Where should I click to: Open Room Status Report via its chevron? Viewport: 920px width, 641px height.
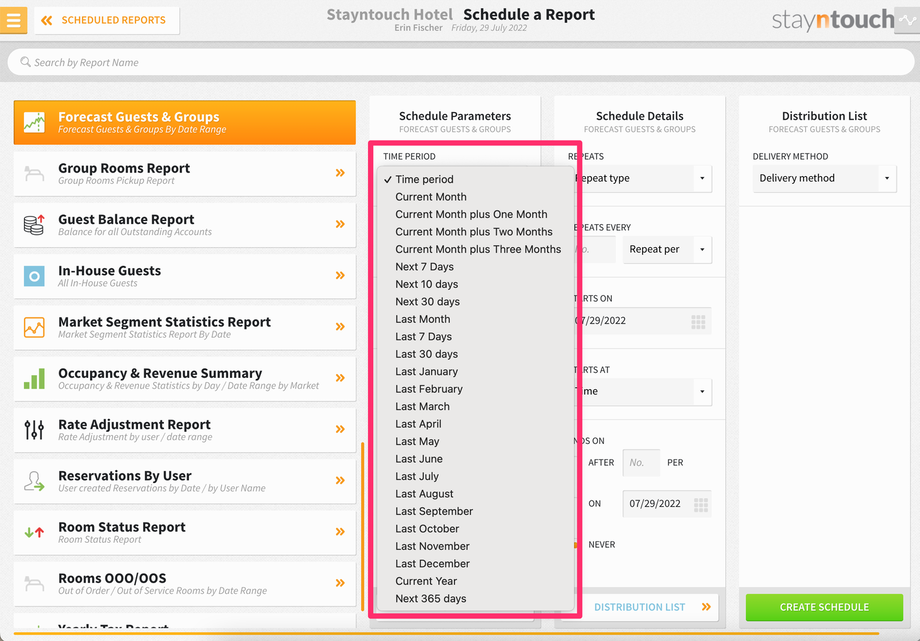pyautogui.click(x=340, y=531)
